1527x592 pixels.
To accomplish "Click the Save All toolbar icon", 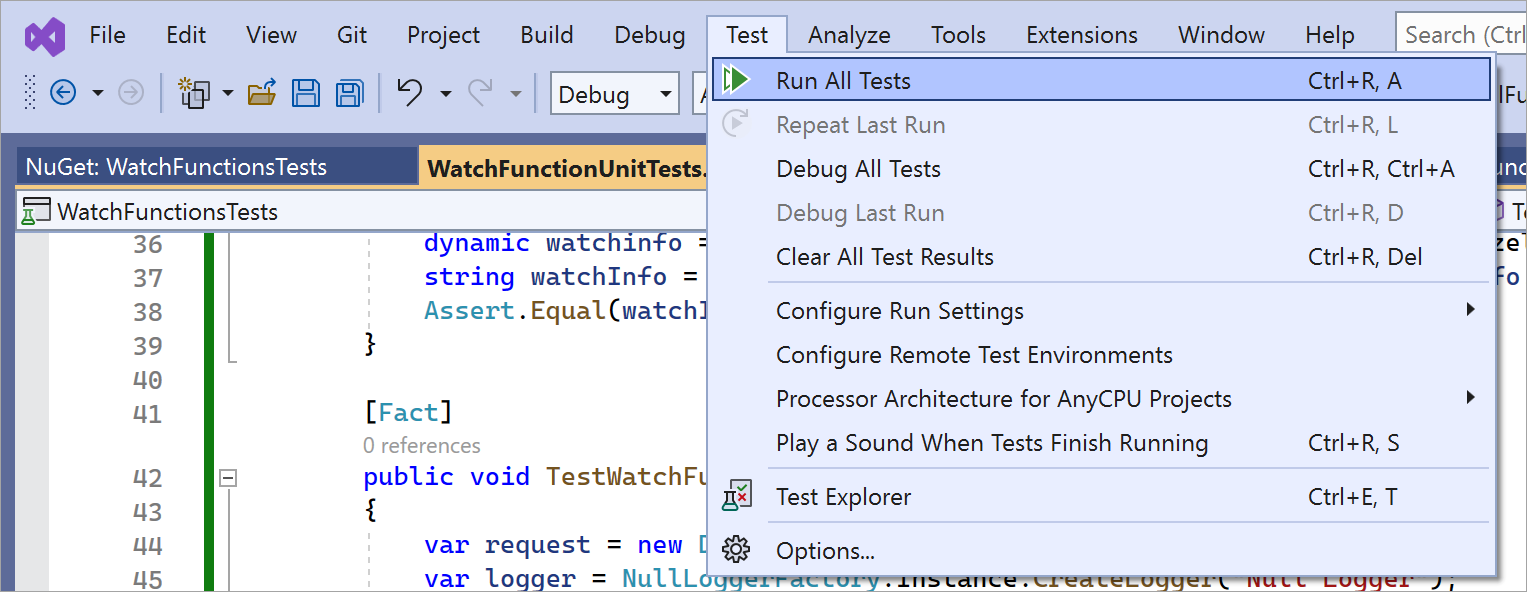I will [x=349, y=94].
